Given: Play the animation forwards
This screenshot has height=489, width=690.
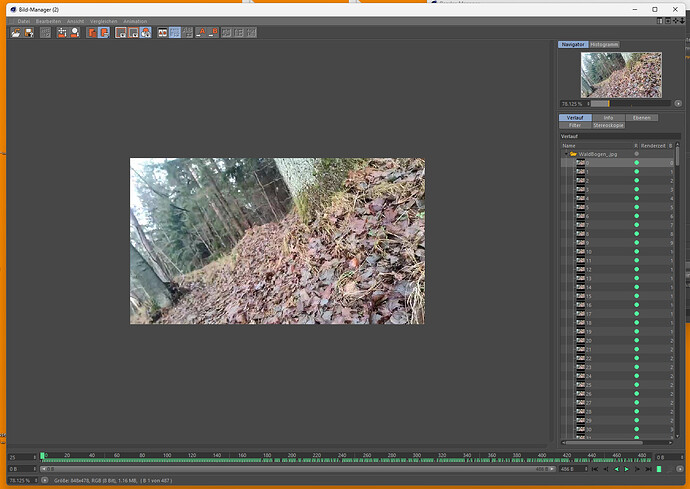Looking at the screenshot, I should tap(627, 469).
